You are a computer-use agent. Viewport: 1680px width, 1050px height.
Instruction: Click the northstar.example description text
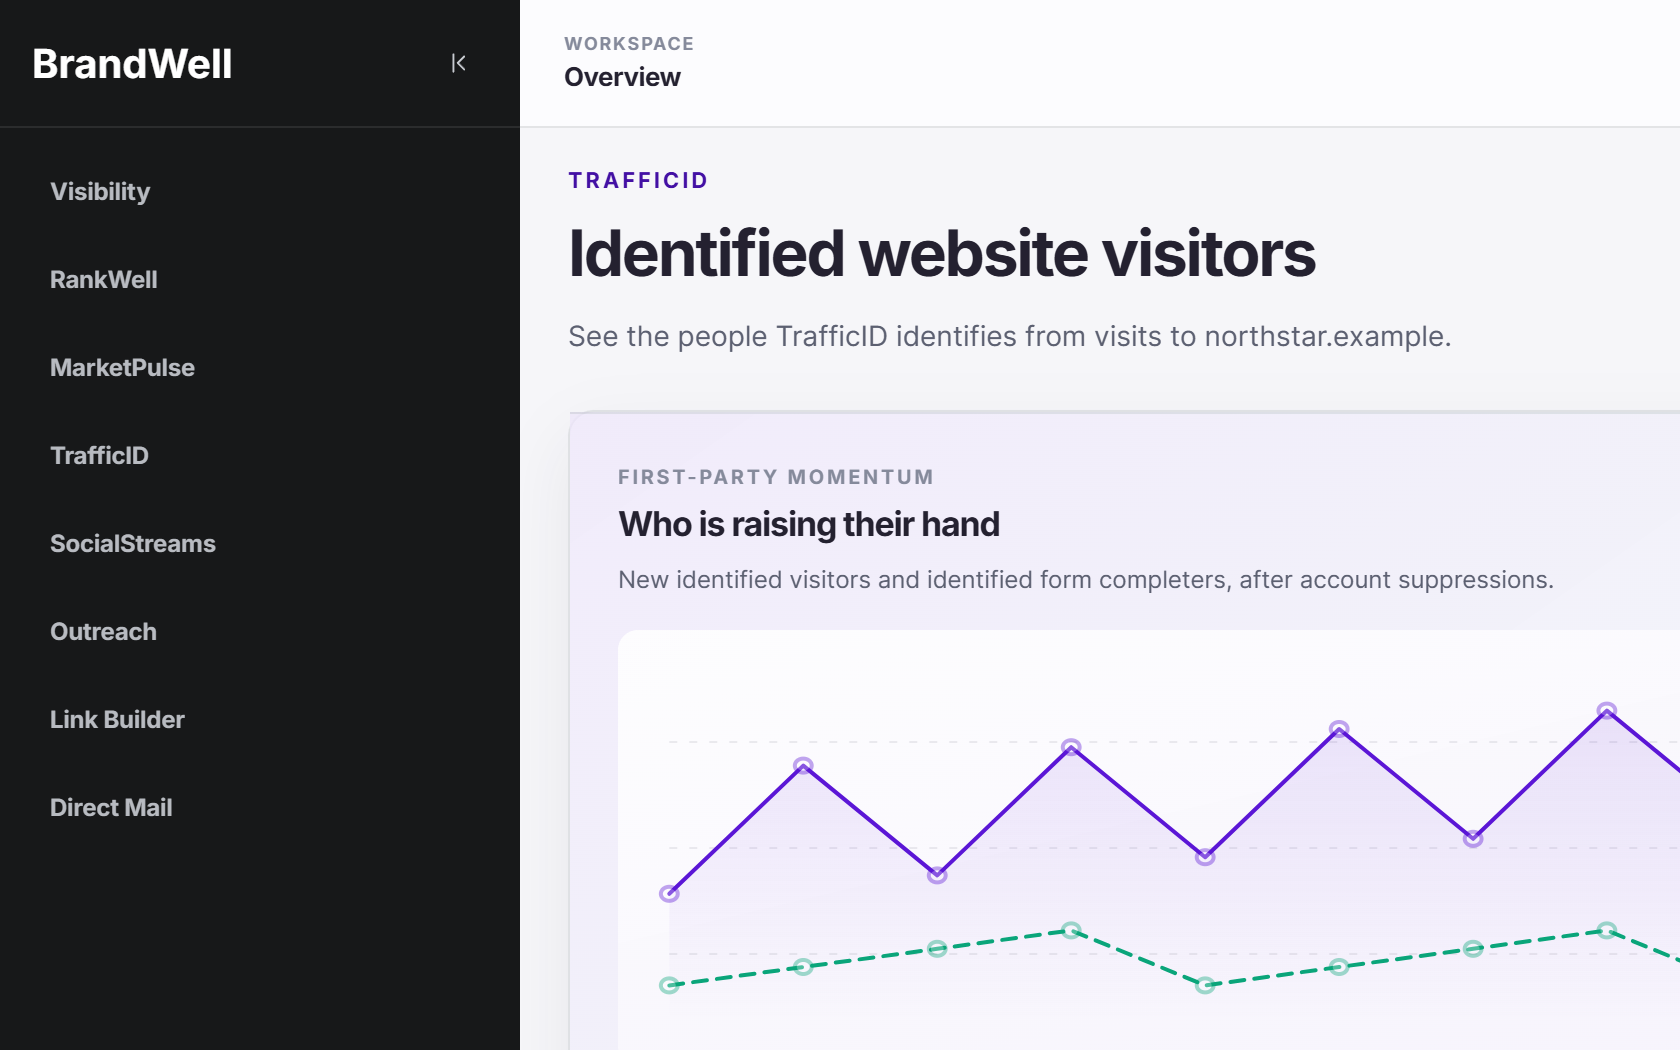click(x=1009, y=336)
